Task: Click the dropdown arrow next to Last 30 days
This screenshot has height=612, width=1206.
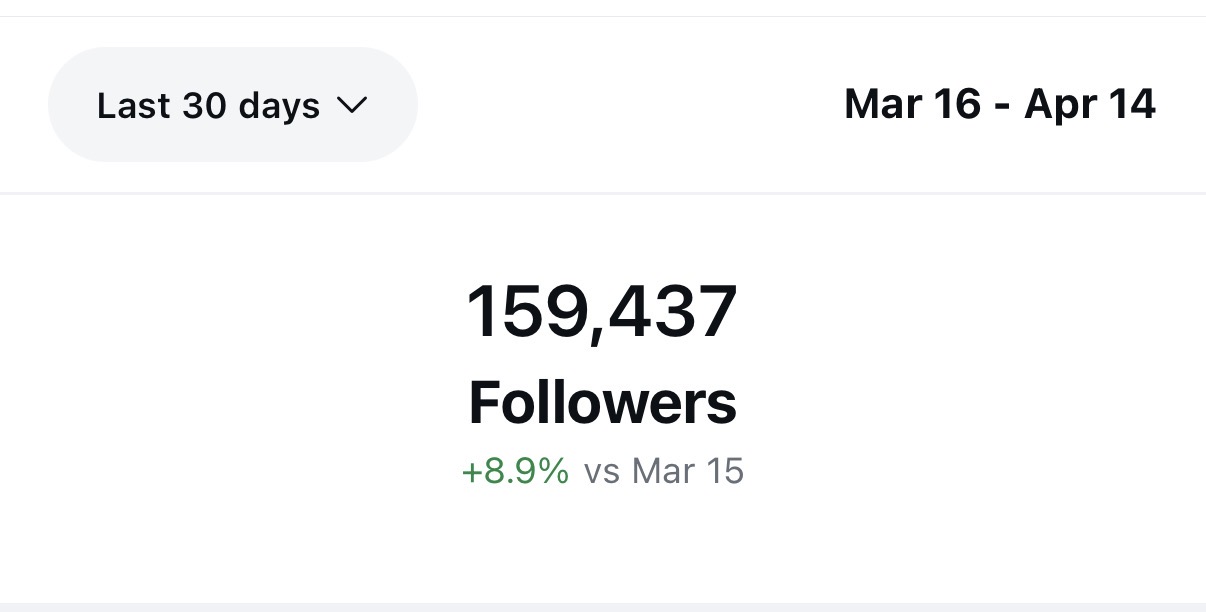Action: tap(352, 104)
